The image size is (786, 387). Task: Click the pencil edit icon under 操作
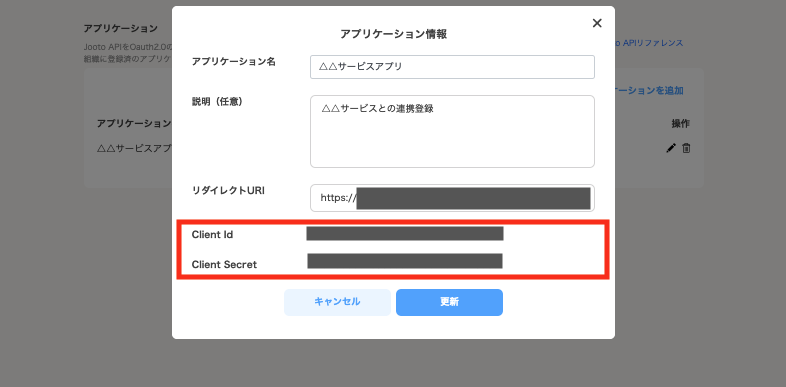click(671, 148)
